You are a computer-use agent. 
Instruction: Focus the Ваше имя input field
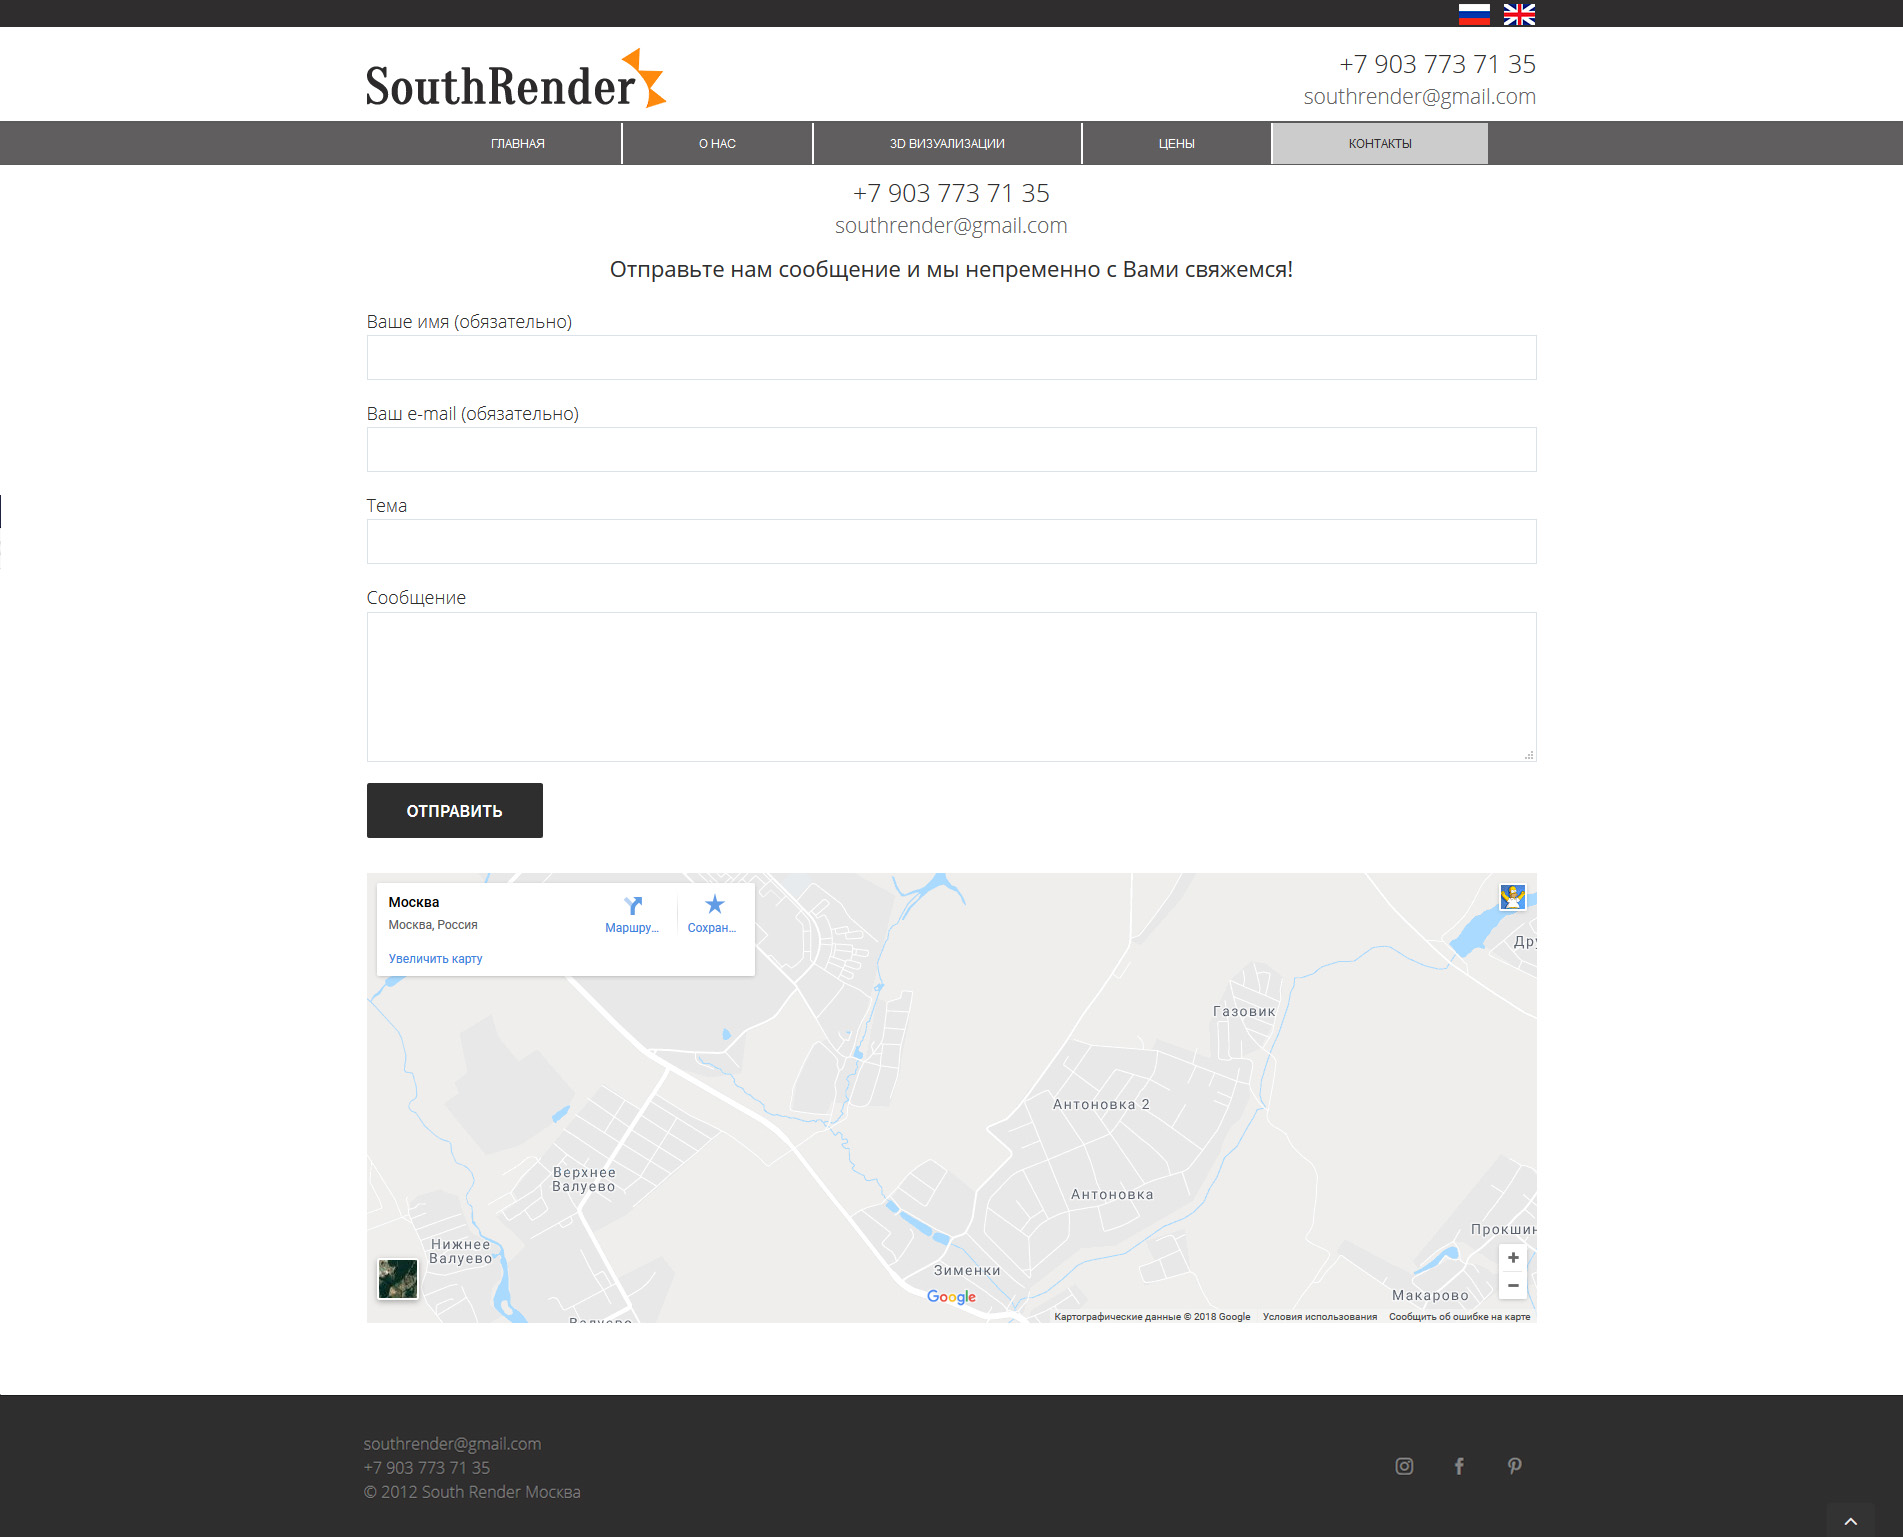(951, 358)
